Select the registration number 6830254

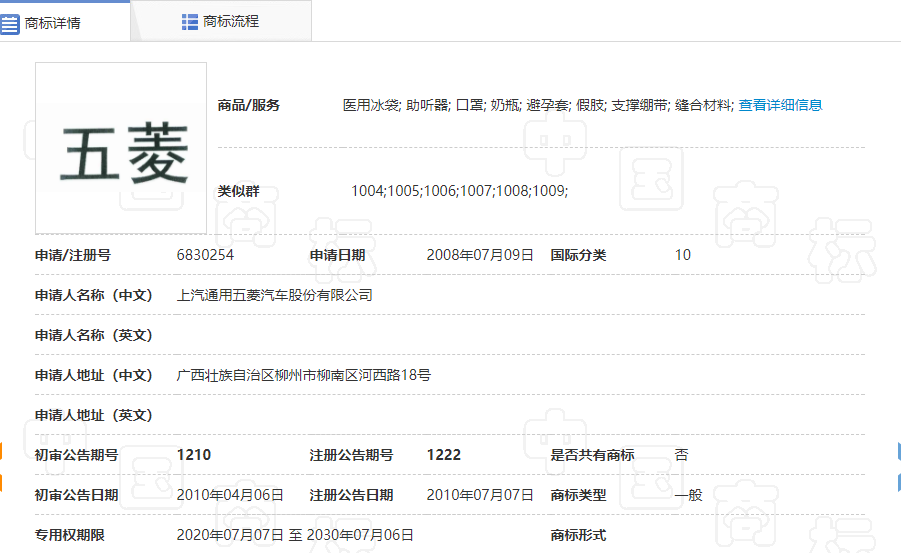(x=205, y=255)
